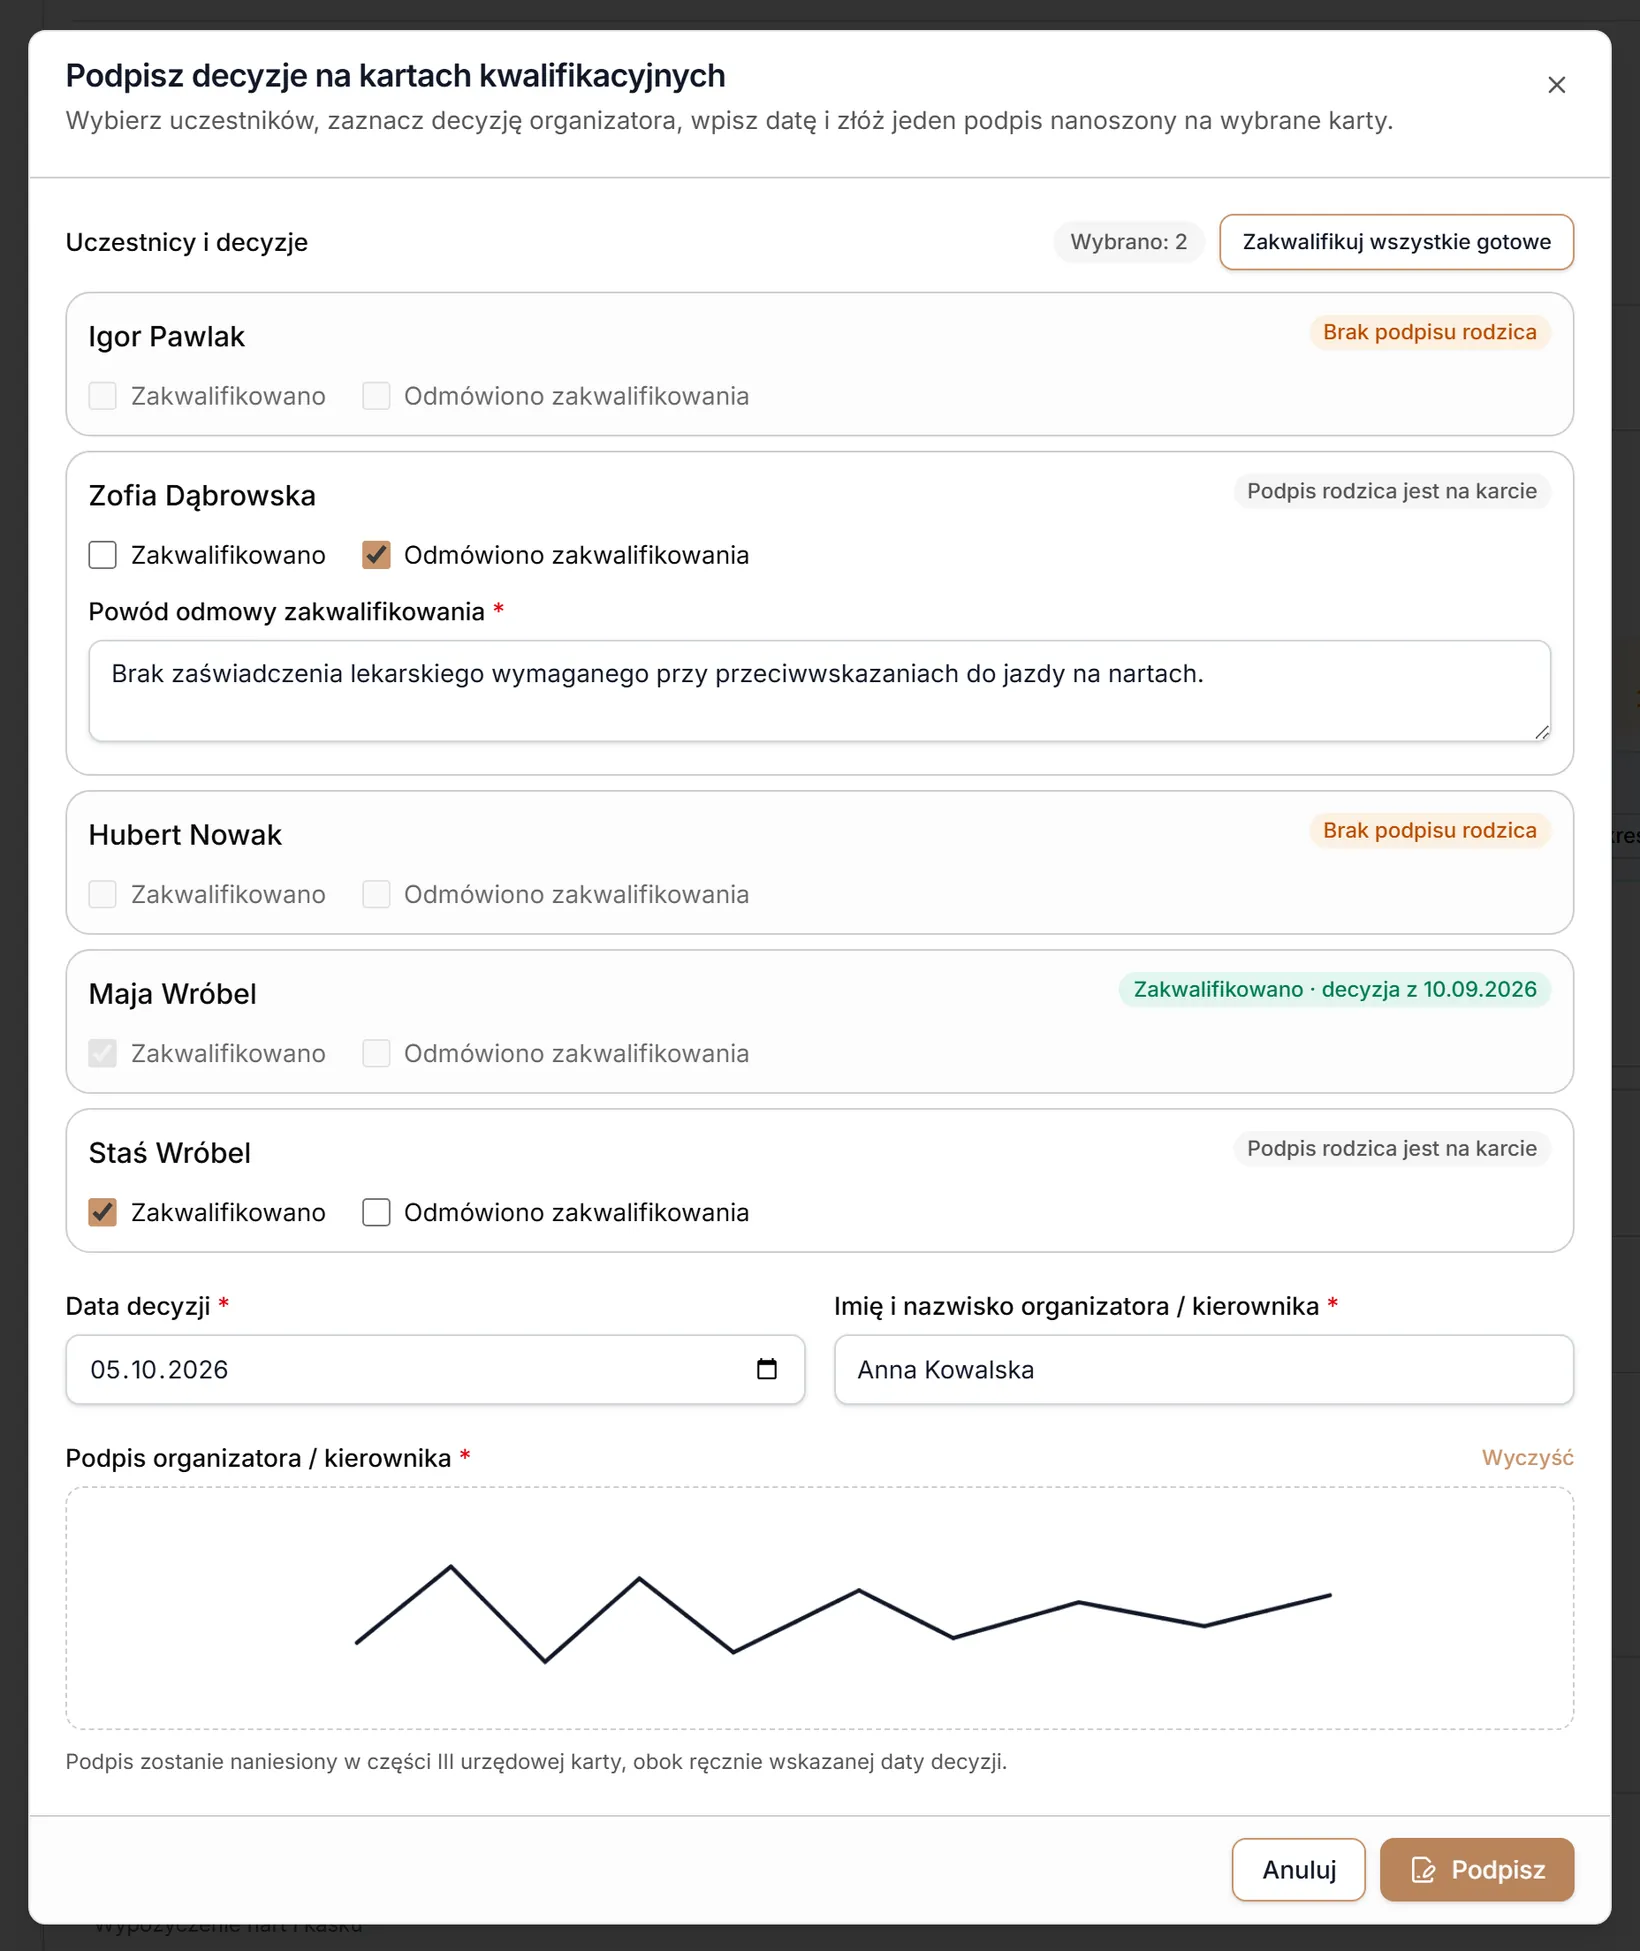Screen dimensions: 1640x1951
Task: Clear the signature with Wyczyść link
Action: (x=1527, y=1458)
